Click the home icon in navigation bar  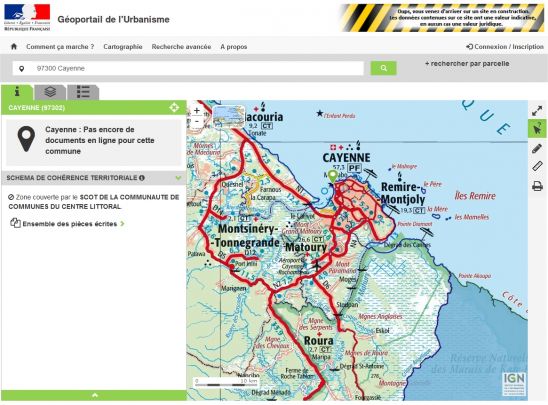(x=14, y=46)
